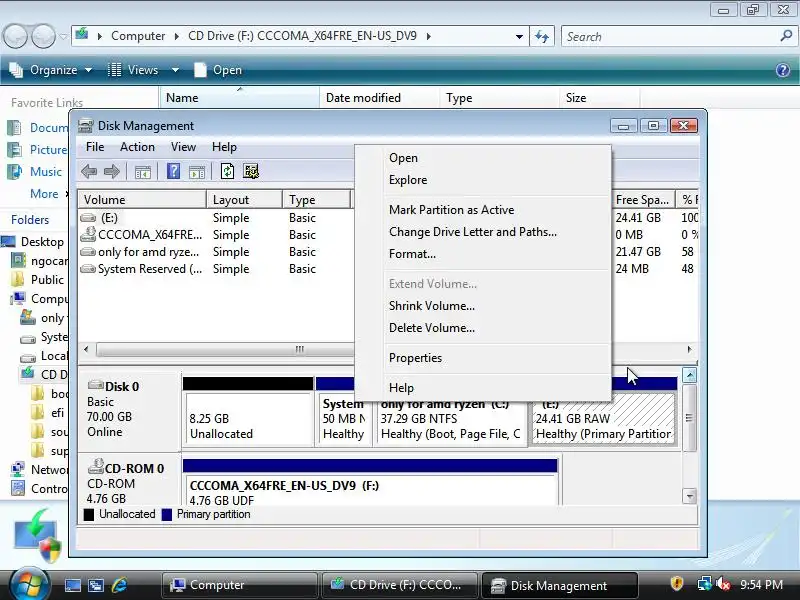Click Desktop in the Folders tree
The image size is (800, 600).
[x=42, y=242]
